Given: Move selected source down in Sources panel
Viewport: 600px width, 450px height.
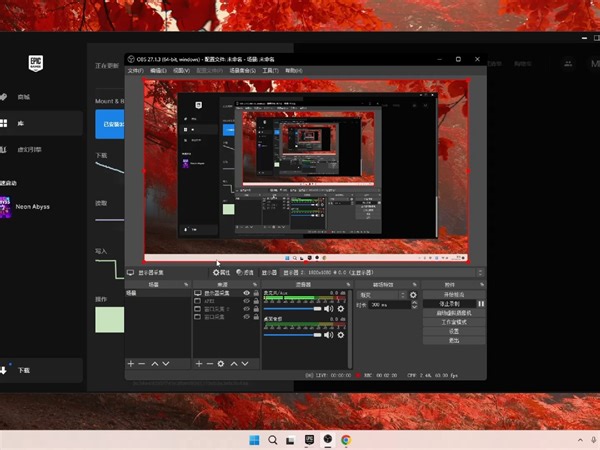Looking at the screenshot, I should click(x=245, y=364).
